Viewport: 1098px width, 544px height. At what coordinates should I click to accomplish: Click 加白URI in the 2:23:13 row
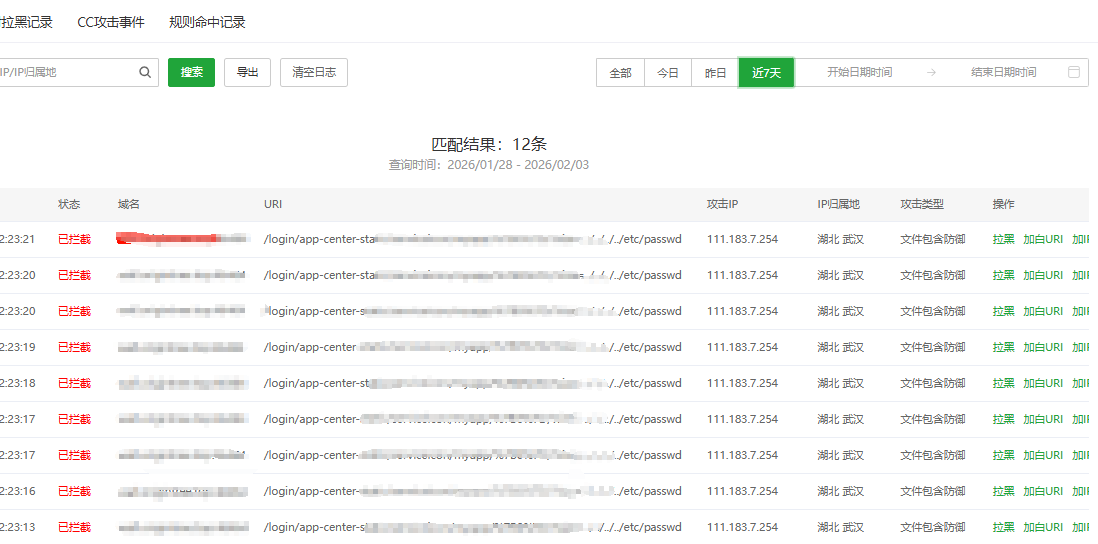coord(1043,527)
